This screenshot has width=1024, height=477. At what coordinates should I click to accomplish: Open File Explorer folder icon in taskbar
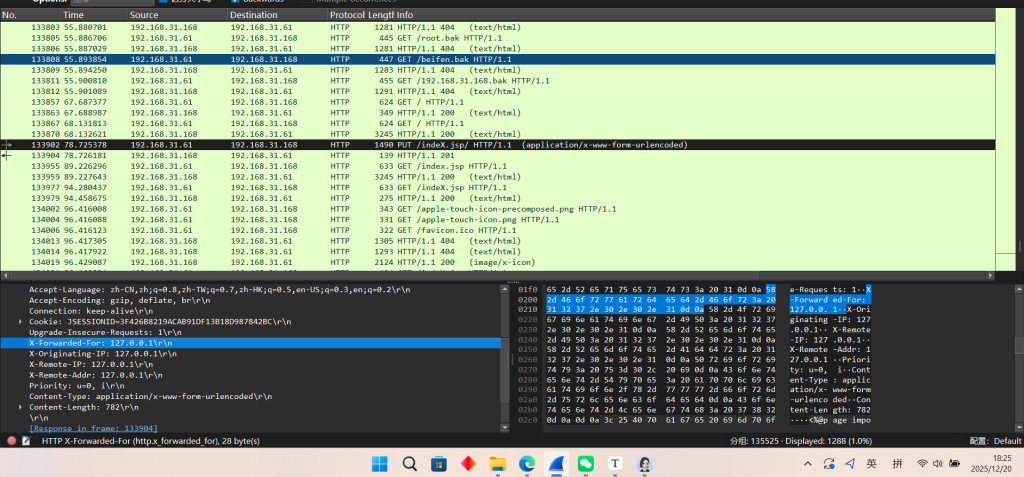pyautogui.click(x=497, y=464)
